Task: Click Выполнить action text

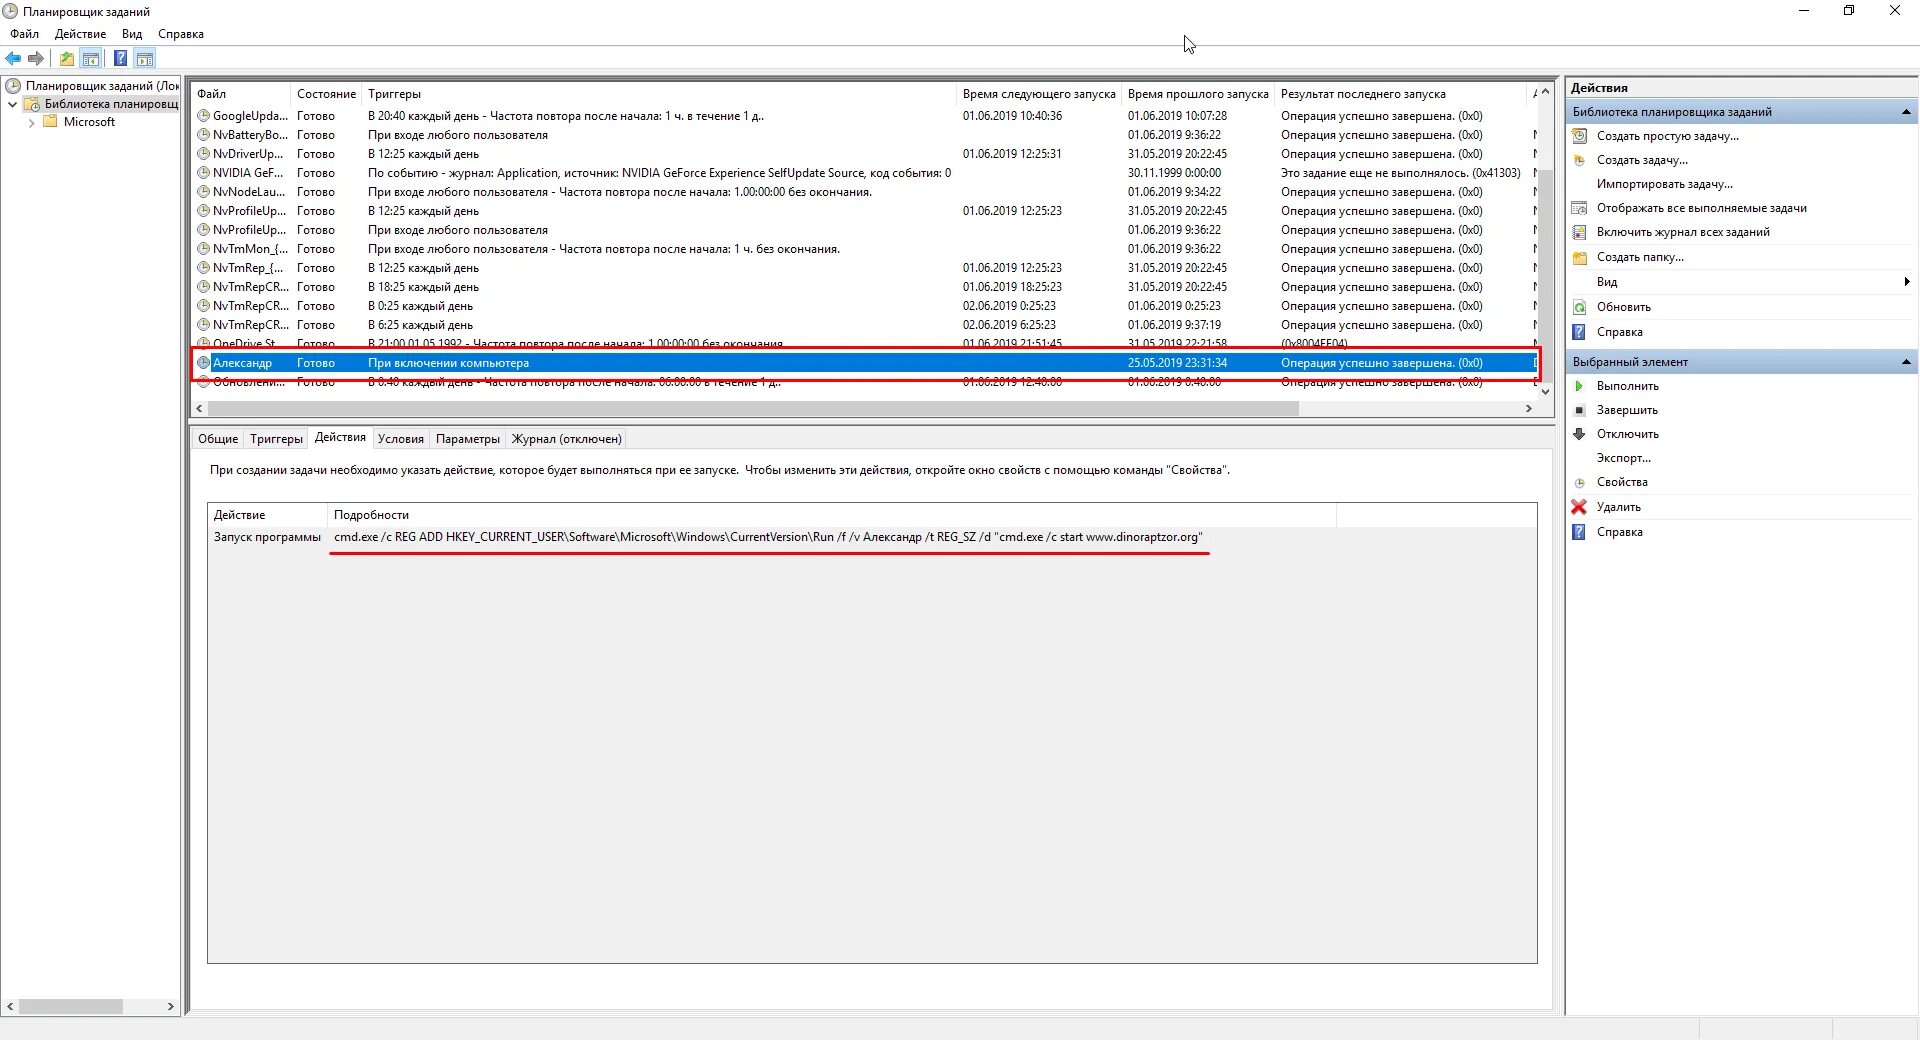Action: (1627, 386)
